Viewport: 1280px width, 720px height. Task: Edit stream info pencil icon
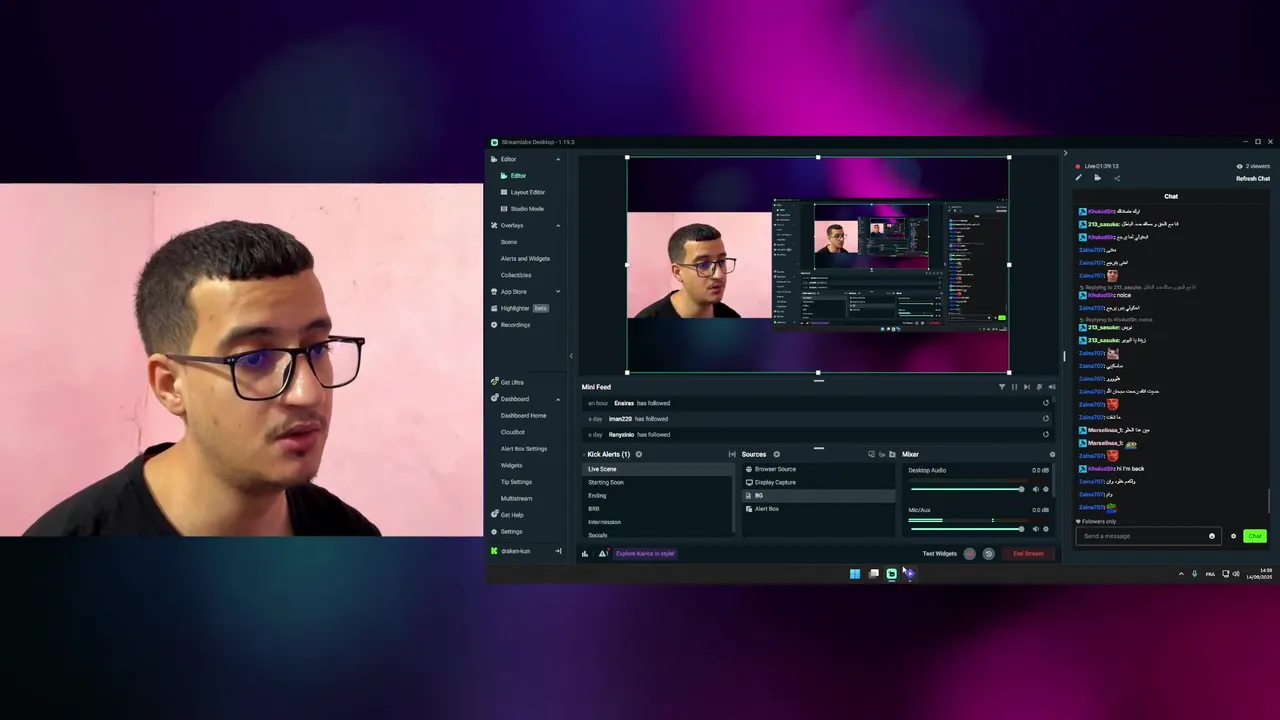coord(1078,178)
